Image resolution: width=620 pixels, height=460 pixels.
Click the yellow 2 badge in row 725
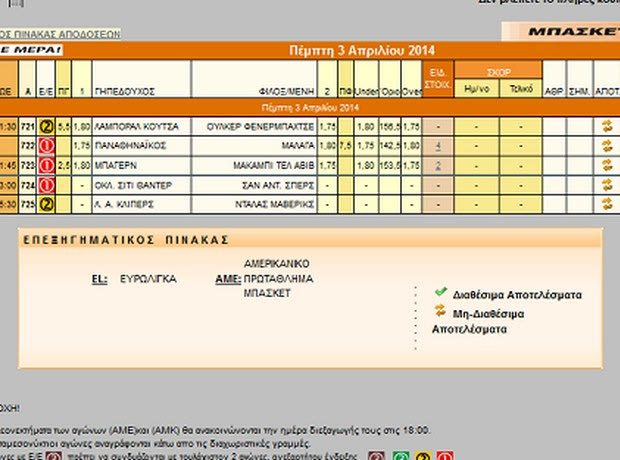pos(46,204)
